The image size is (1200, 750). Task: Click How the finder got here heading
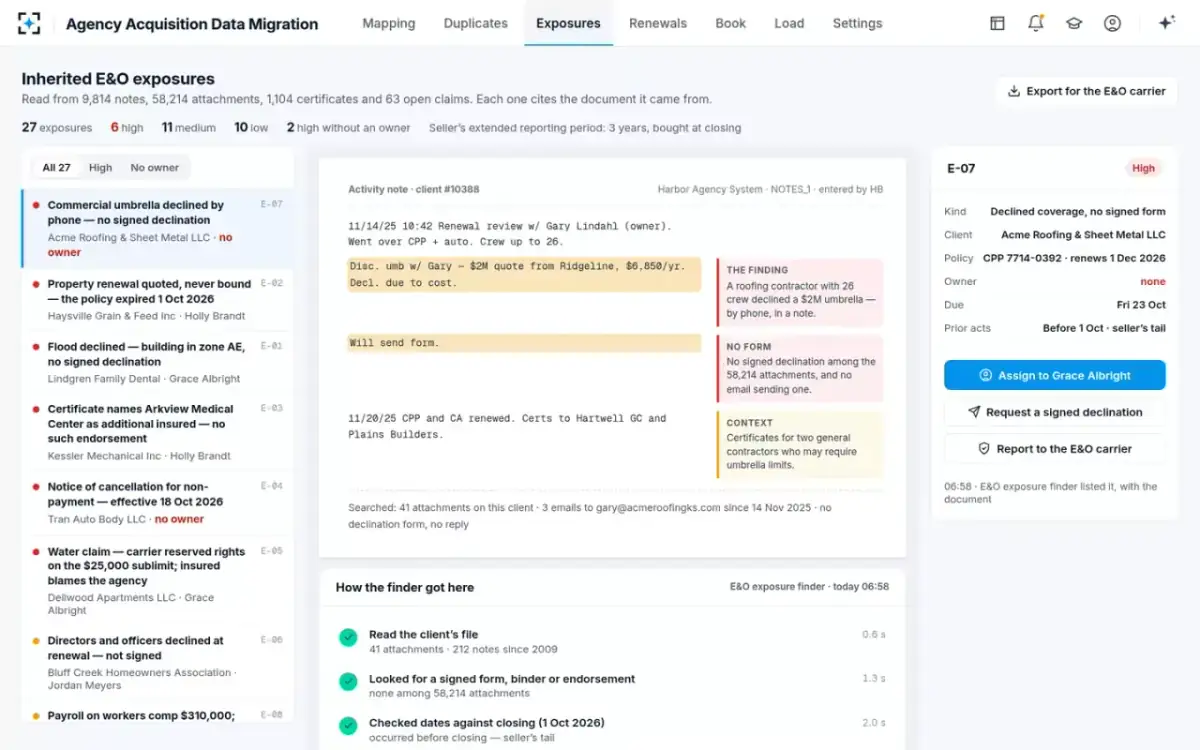coord(405,587)
